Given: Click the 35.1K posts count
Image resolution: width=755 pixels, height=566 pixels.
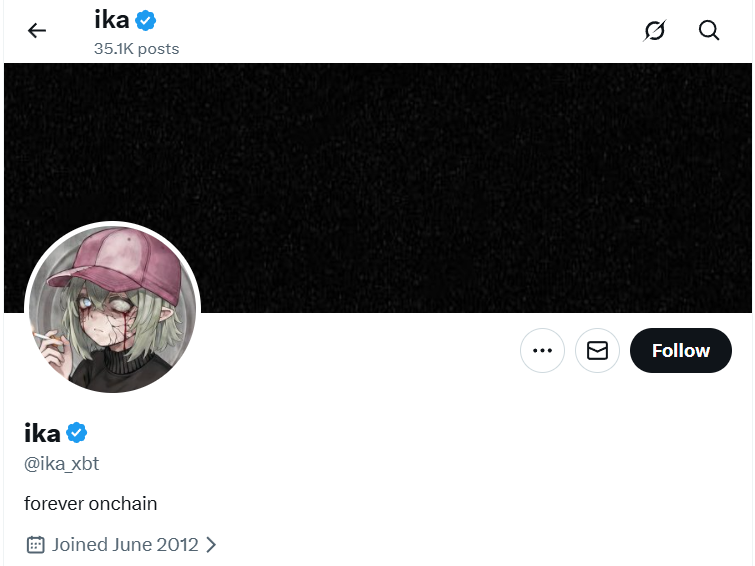Looking at the screenshot, I should (137, 48).
